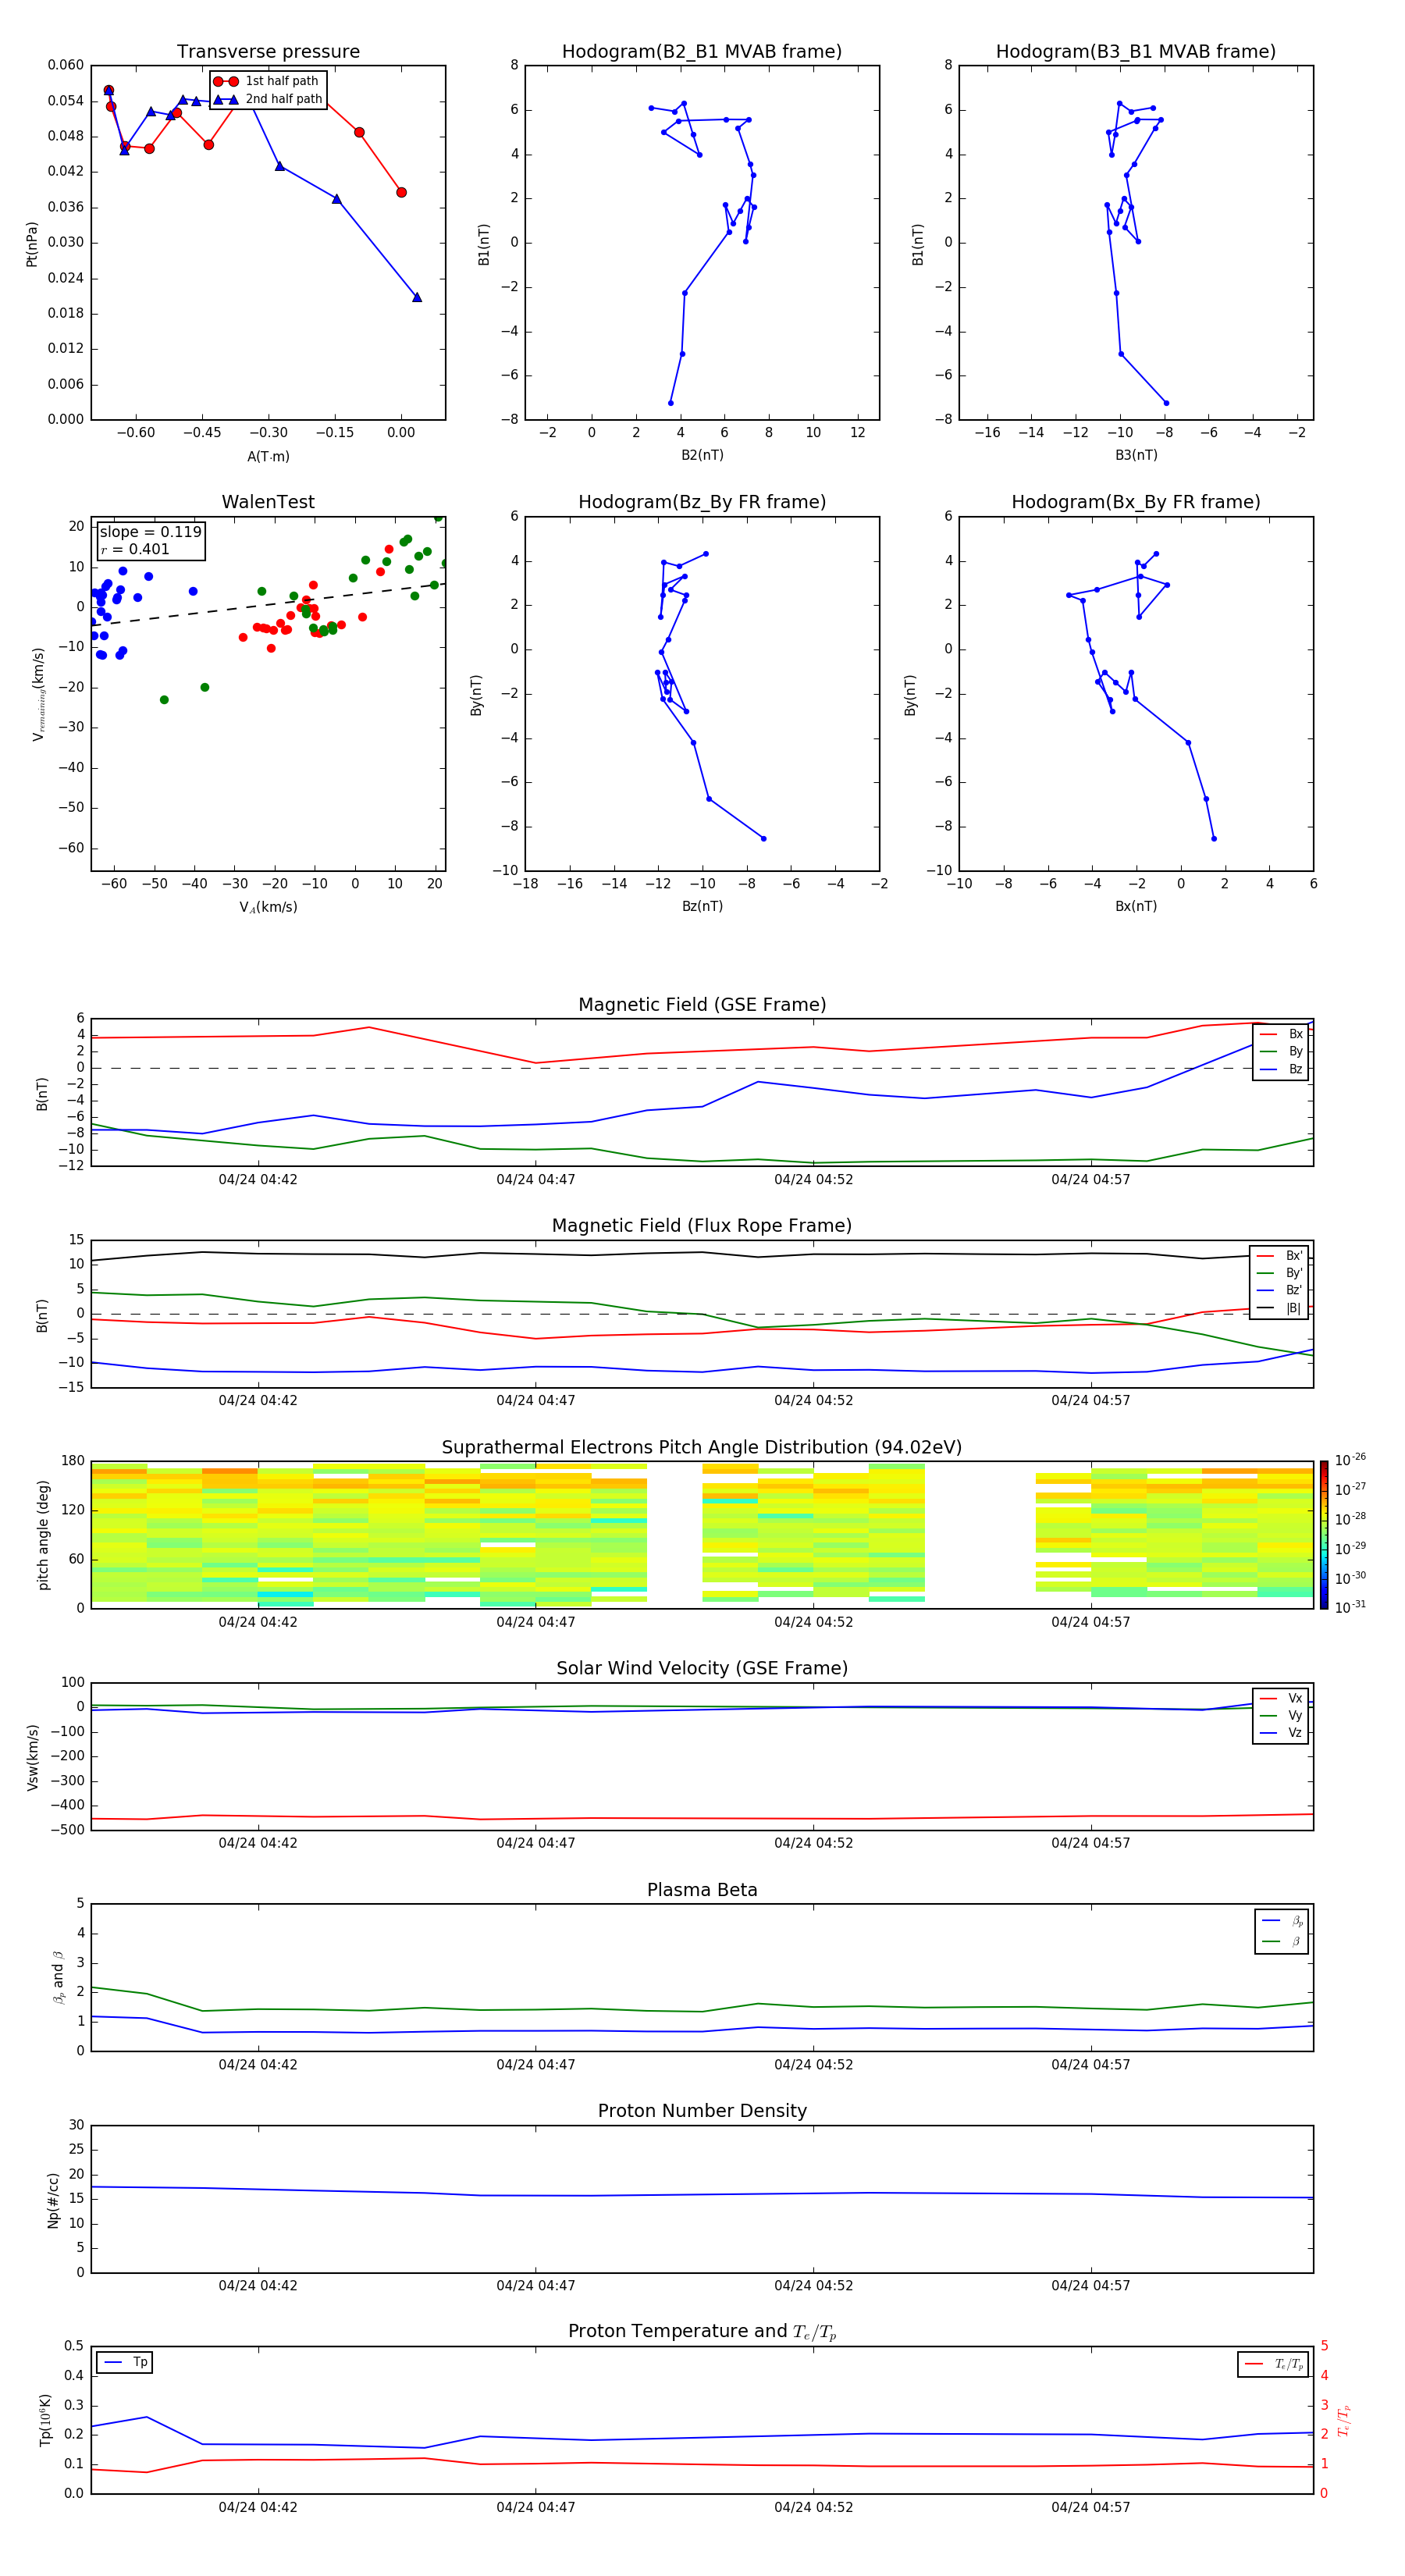The width and height of the screenshot is (1405, 2576).
Task: Click '04/24 04:52' tick in Plasma Beta panel
Action: (814, 2065)
